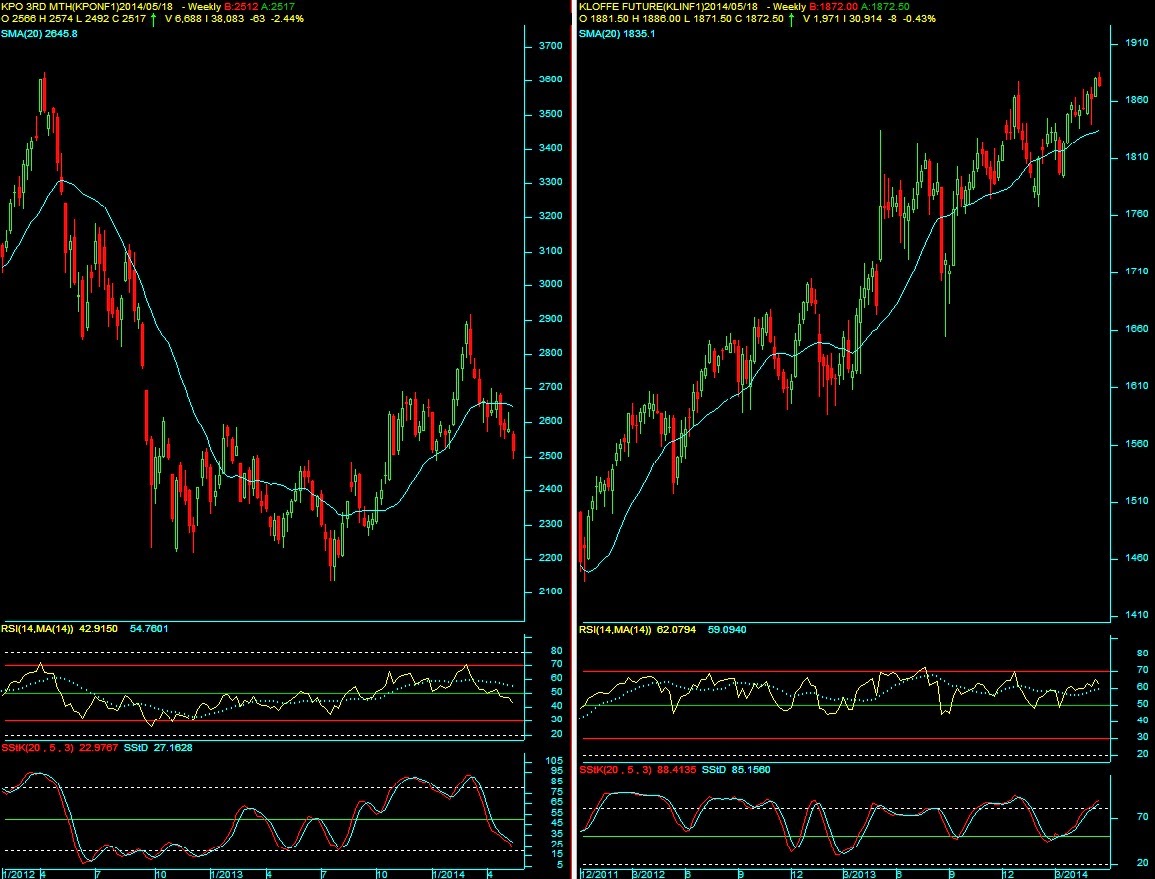Click the O 1881.50 open price

pyautogui.click(x=603, y=18)
